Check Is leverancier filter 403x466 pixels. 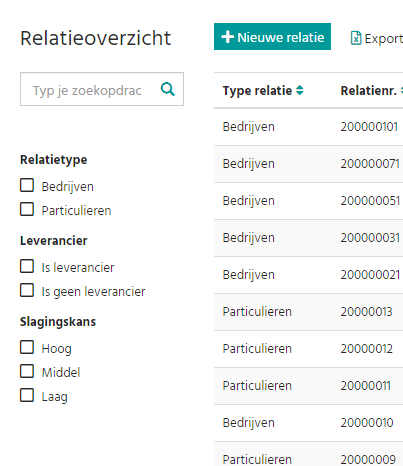[27, 266]
